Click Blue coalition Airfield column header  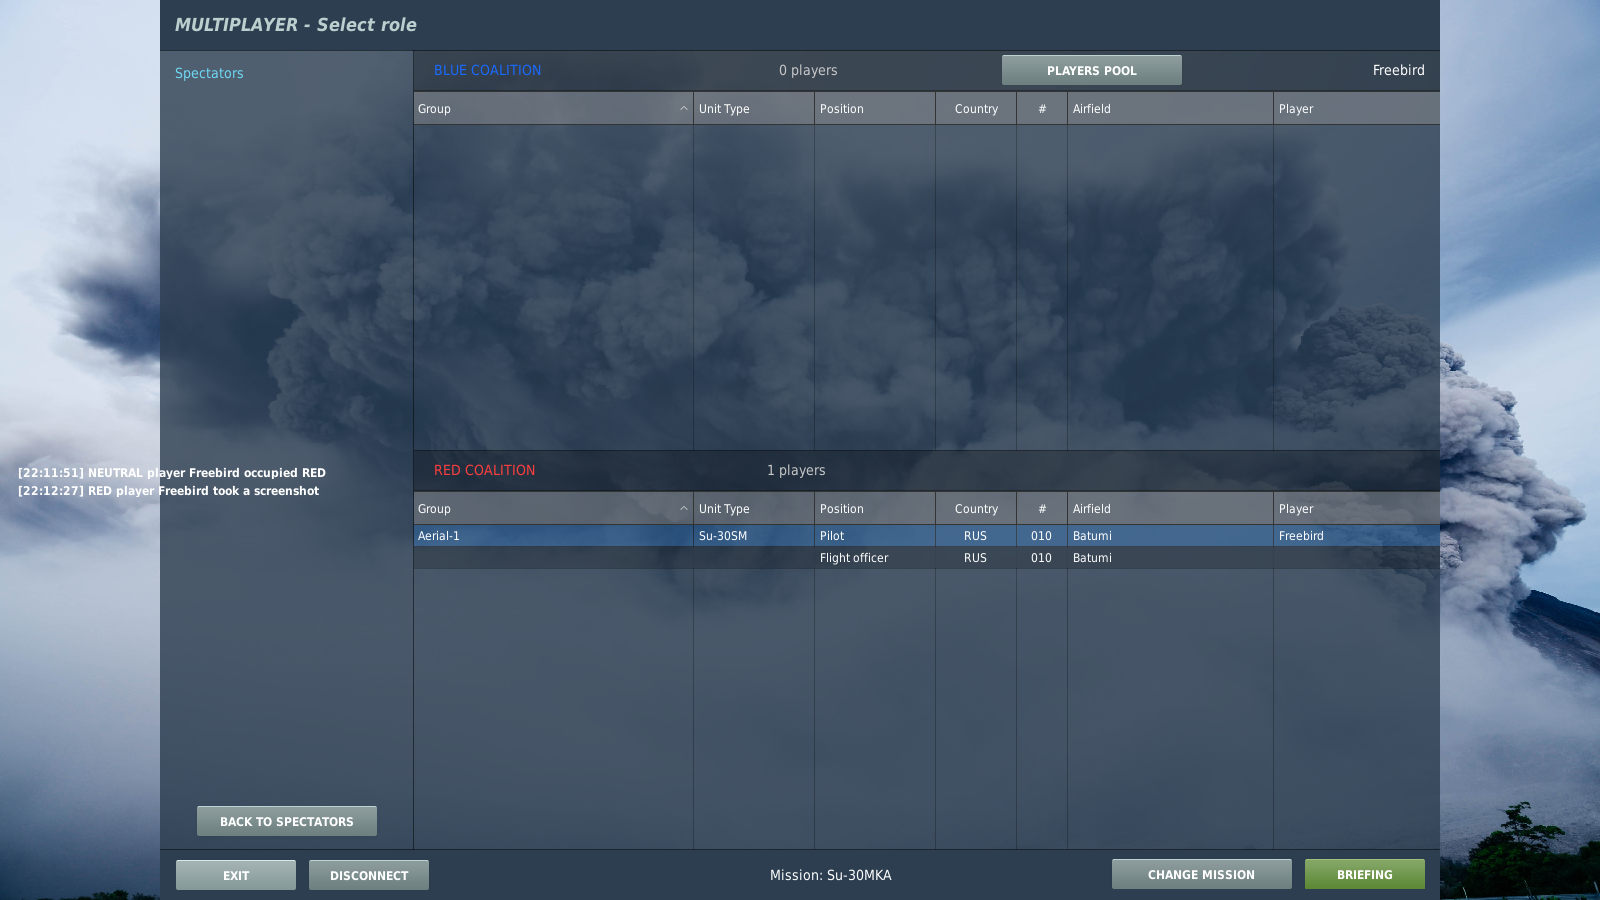pos(1170,108)
